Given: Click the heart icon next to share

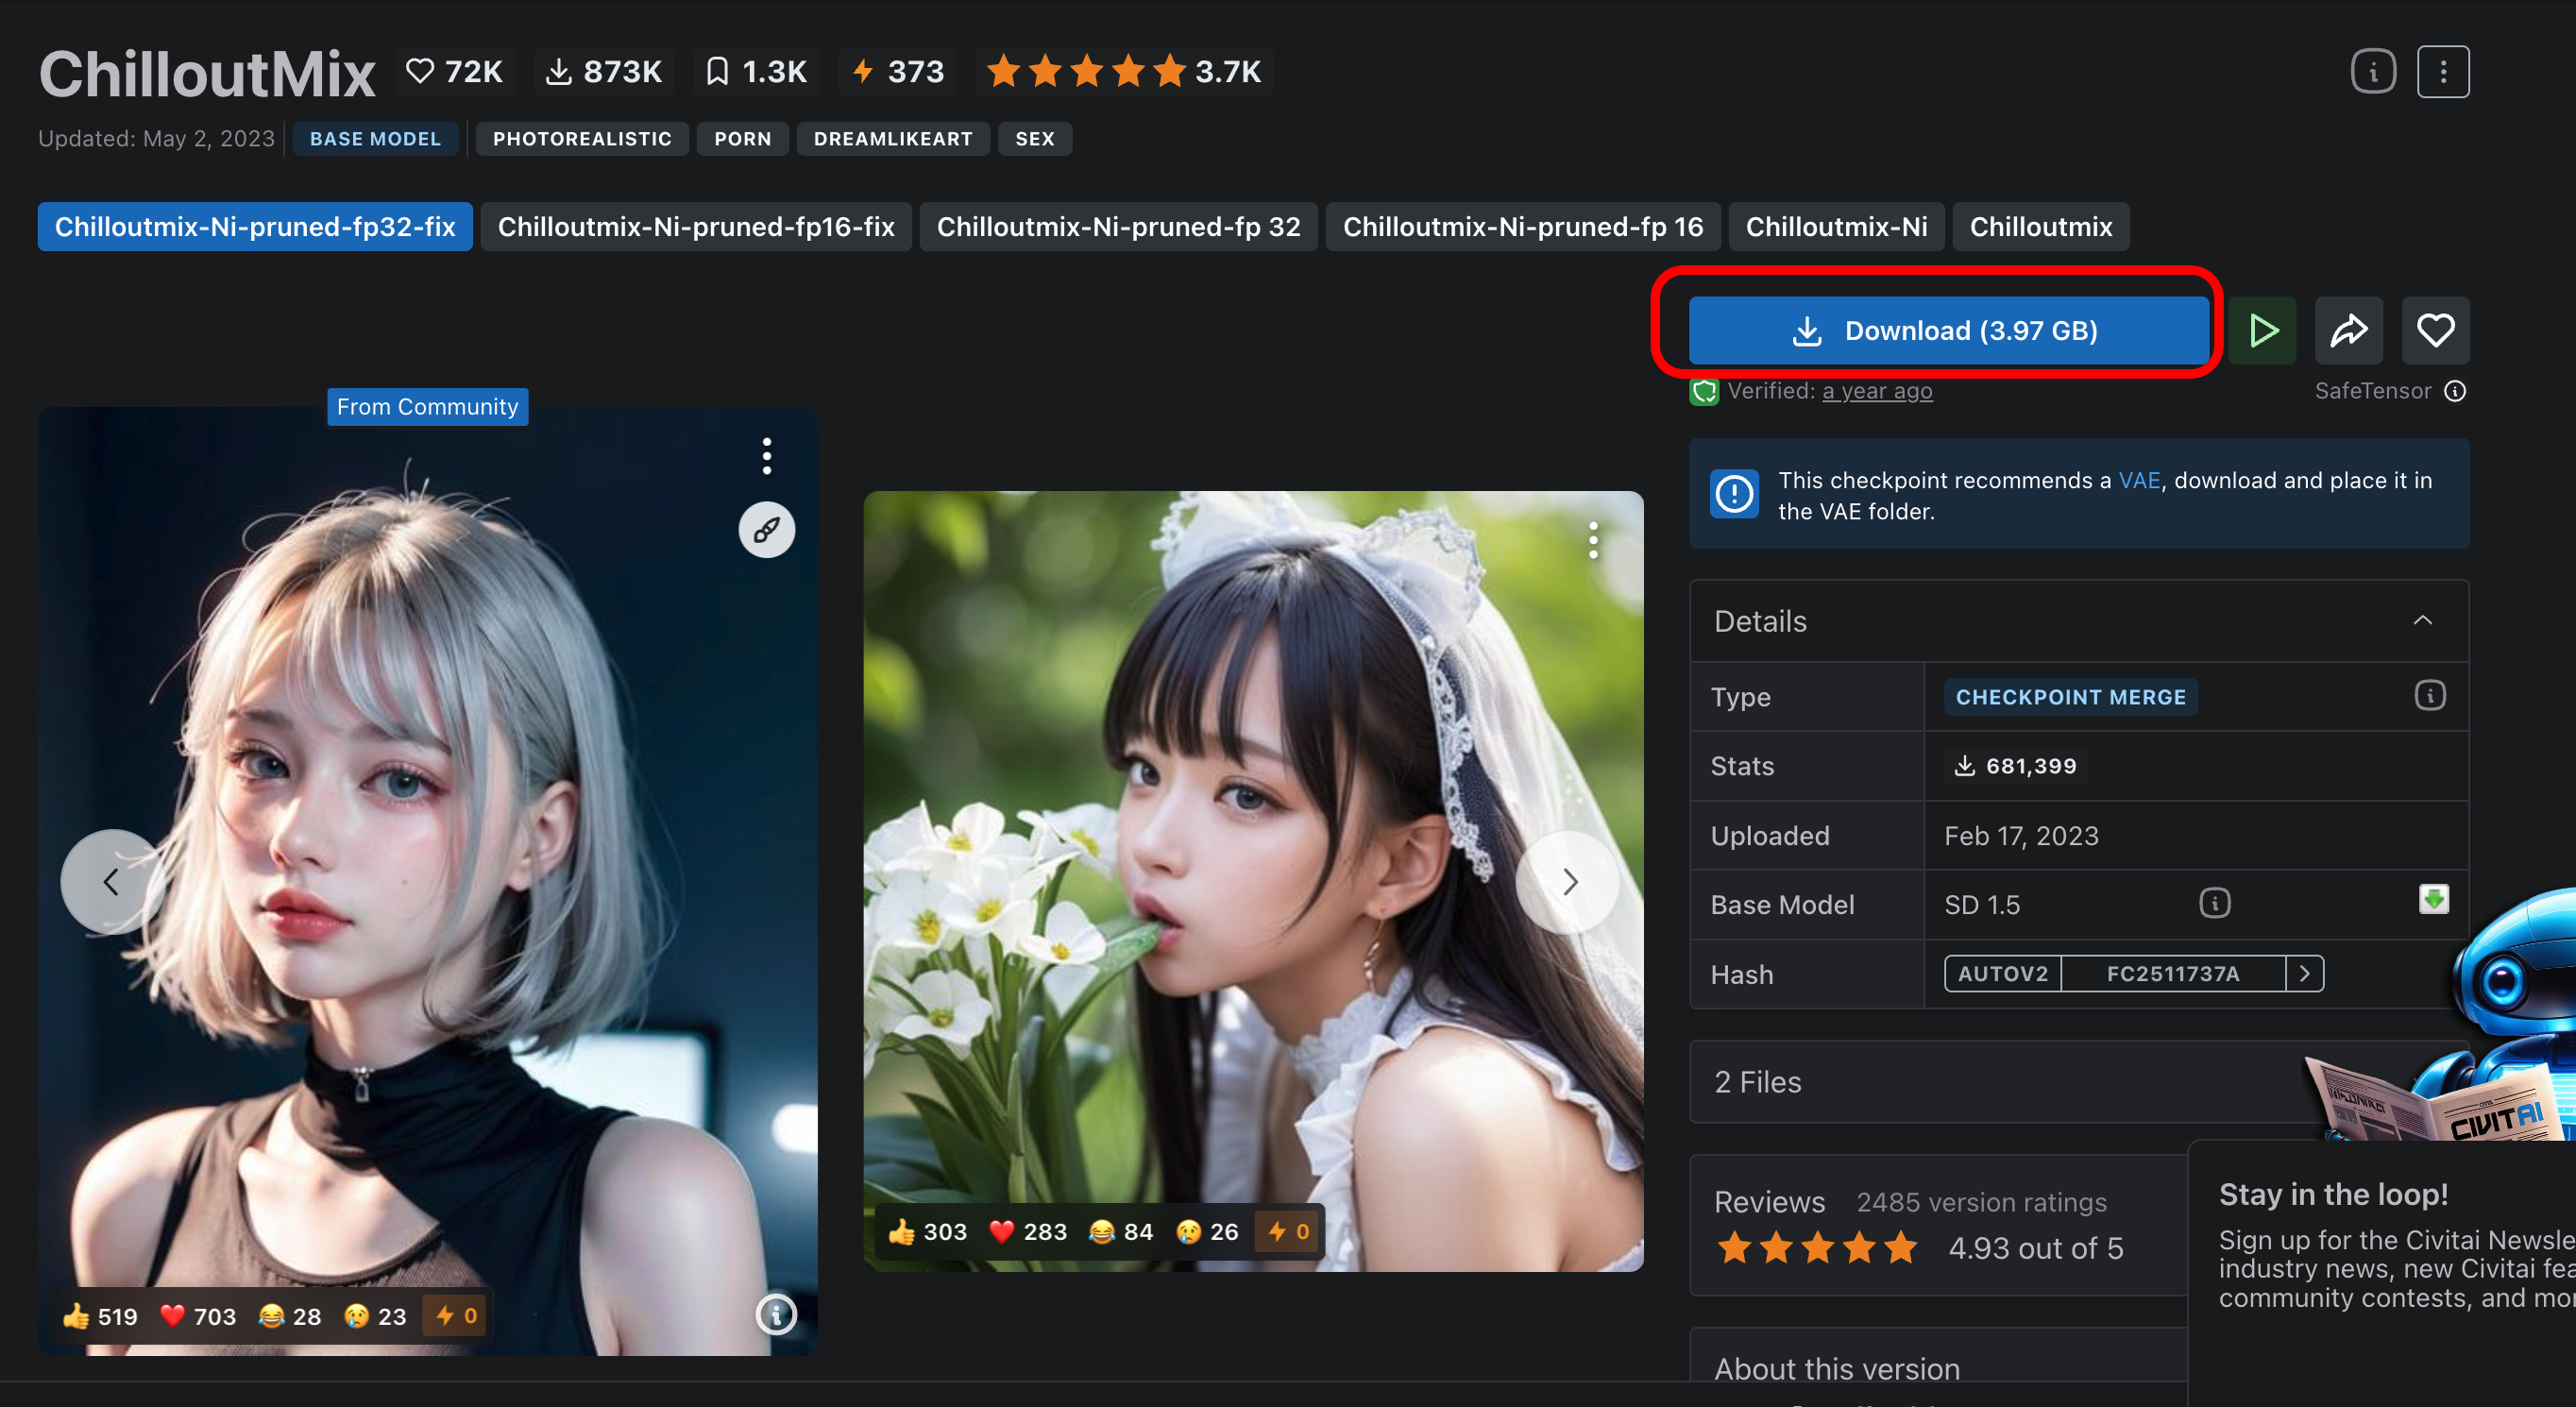Looking at the screenshot, I should pyautogui.click(x=2435, y=330).
